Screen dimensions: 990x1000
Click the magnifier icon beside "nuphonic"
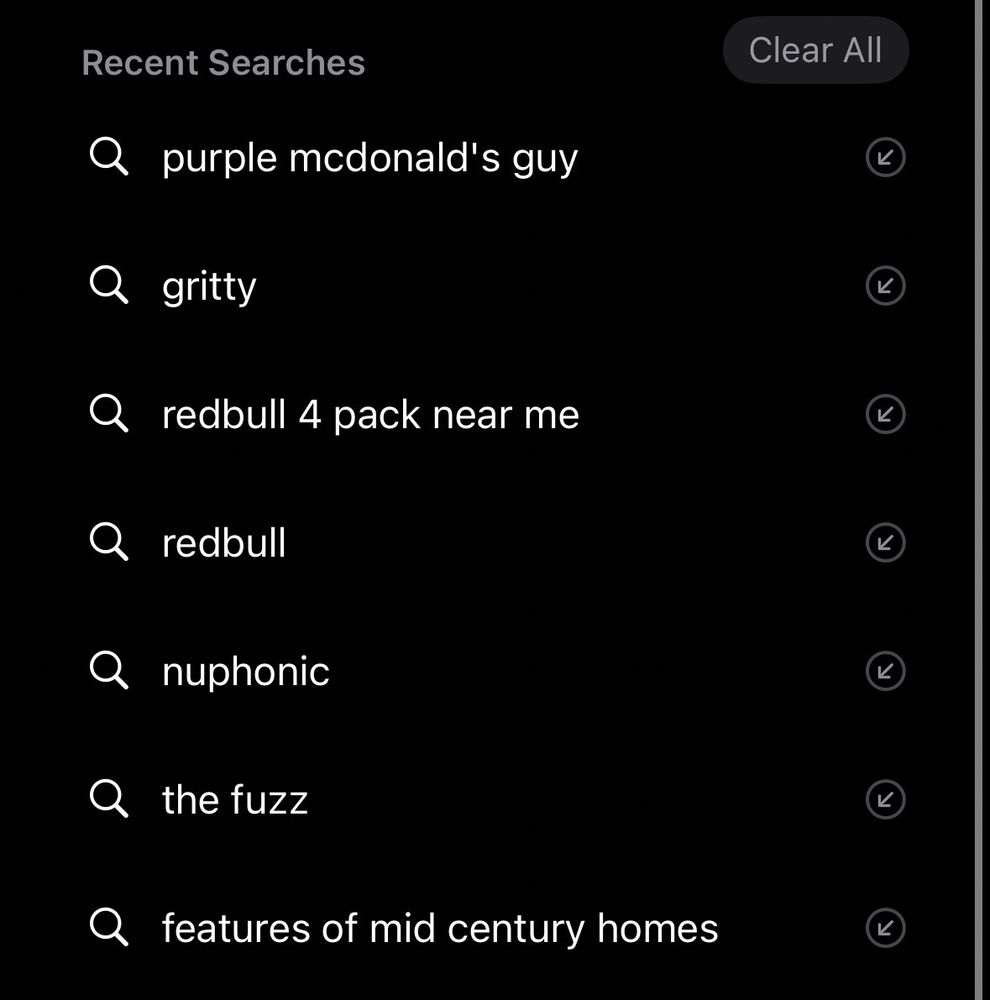109,671
